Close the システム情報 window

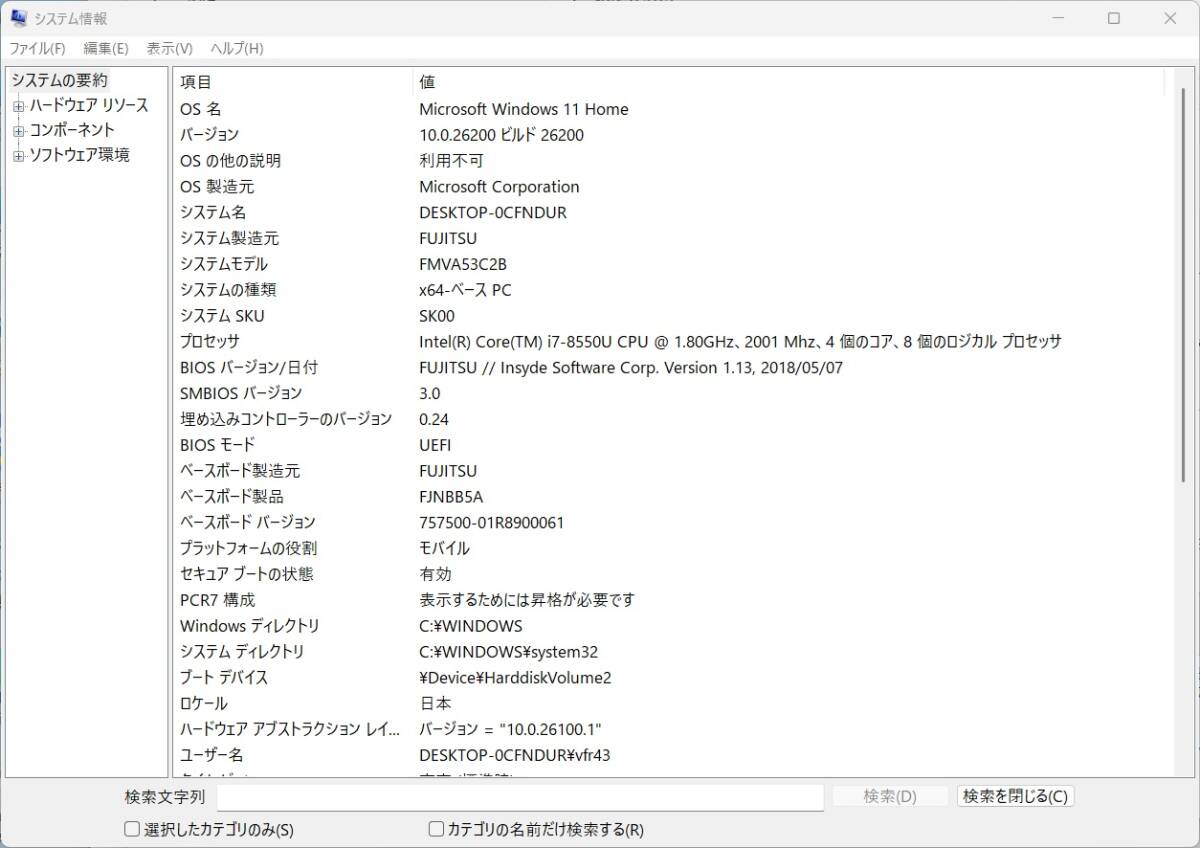click(1170, 18)
